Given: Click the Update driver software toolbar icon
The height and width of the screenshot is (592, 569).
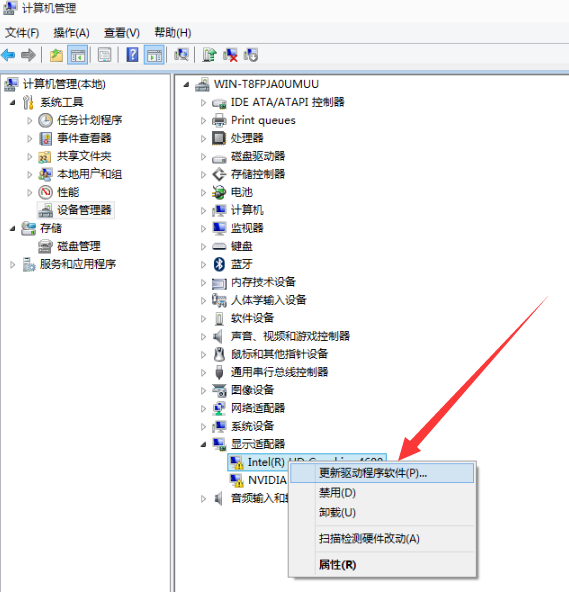Looking at the screenshot, I should (x=209, y=55).
